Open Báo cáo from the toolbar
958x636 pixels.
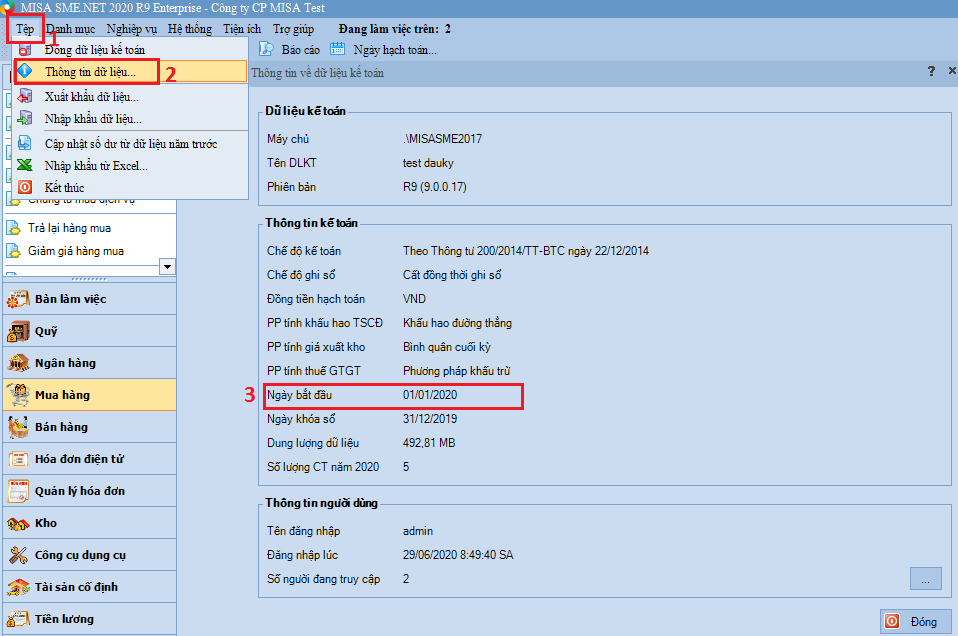[x=300, y=50]
